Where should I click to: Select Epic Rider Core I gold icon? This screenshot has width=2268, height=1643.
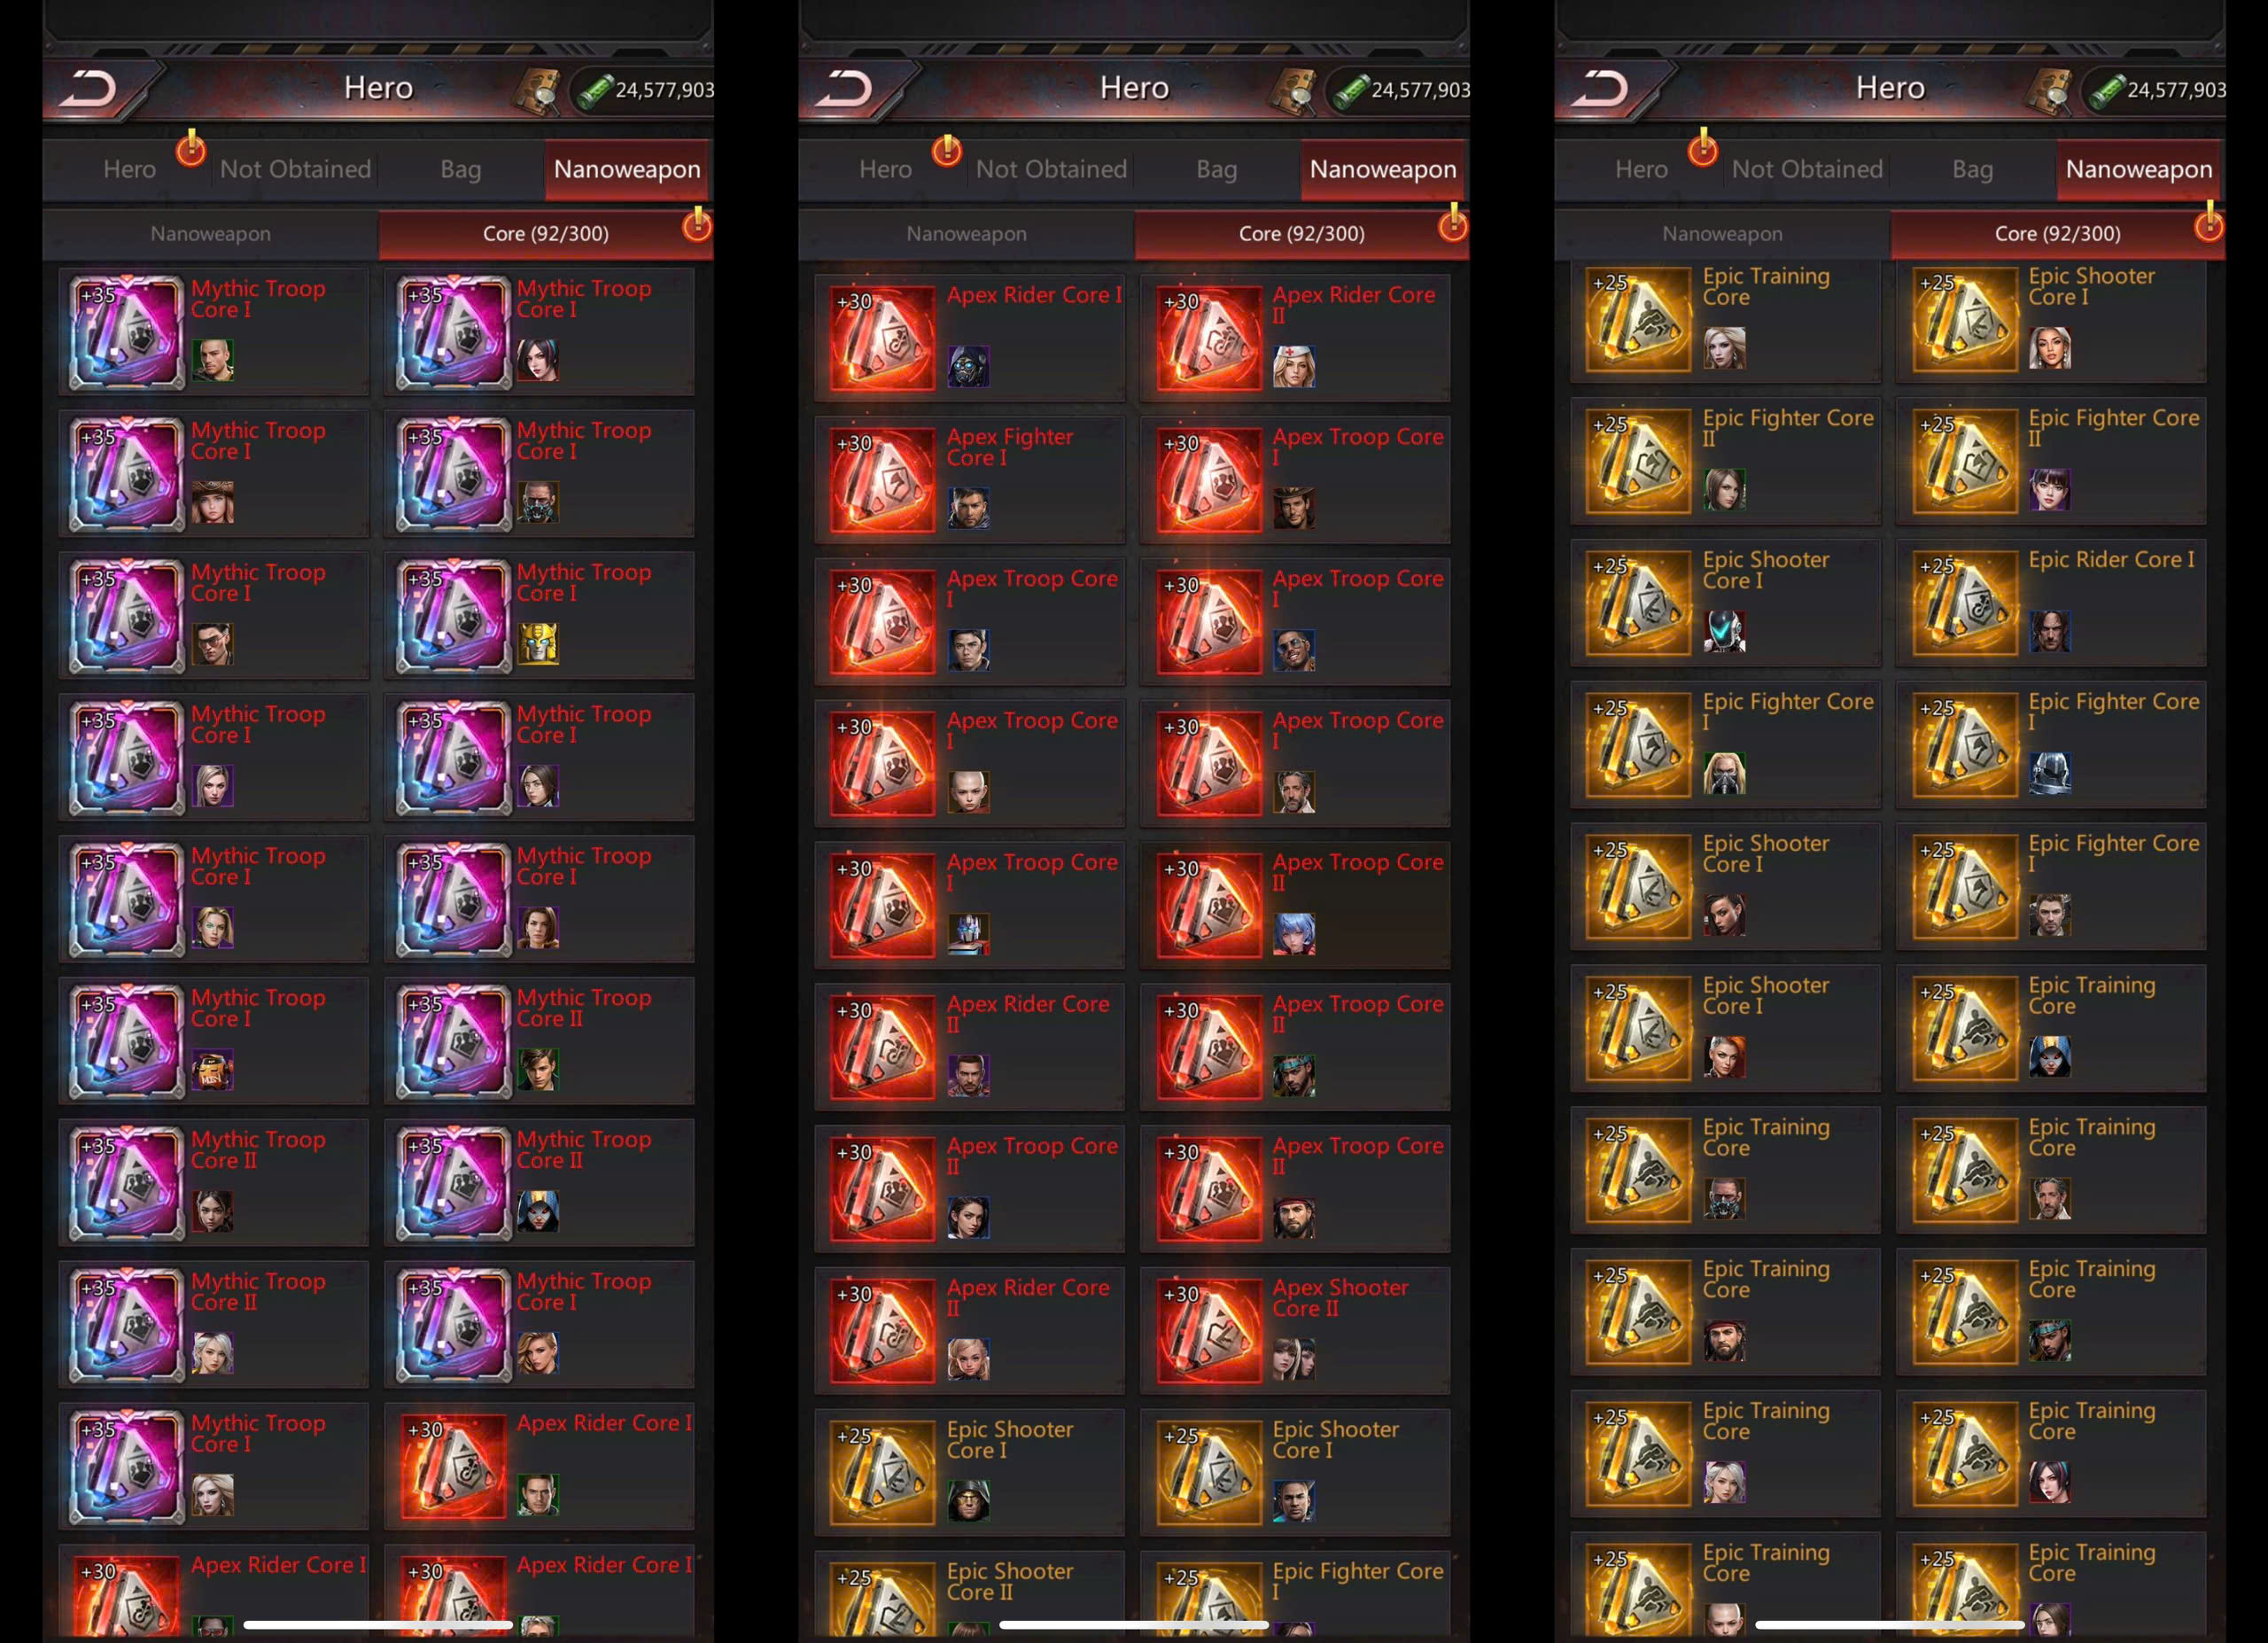coord(1965,600)
